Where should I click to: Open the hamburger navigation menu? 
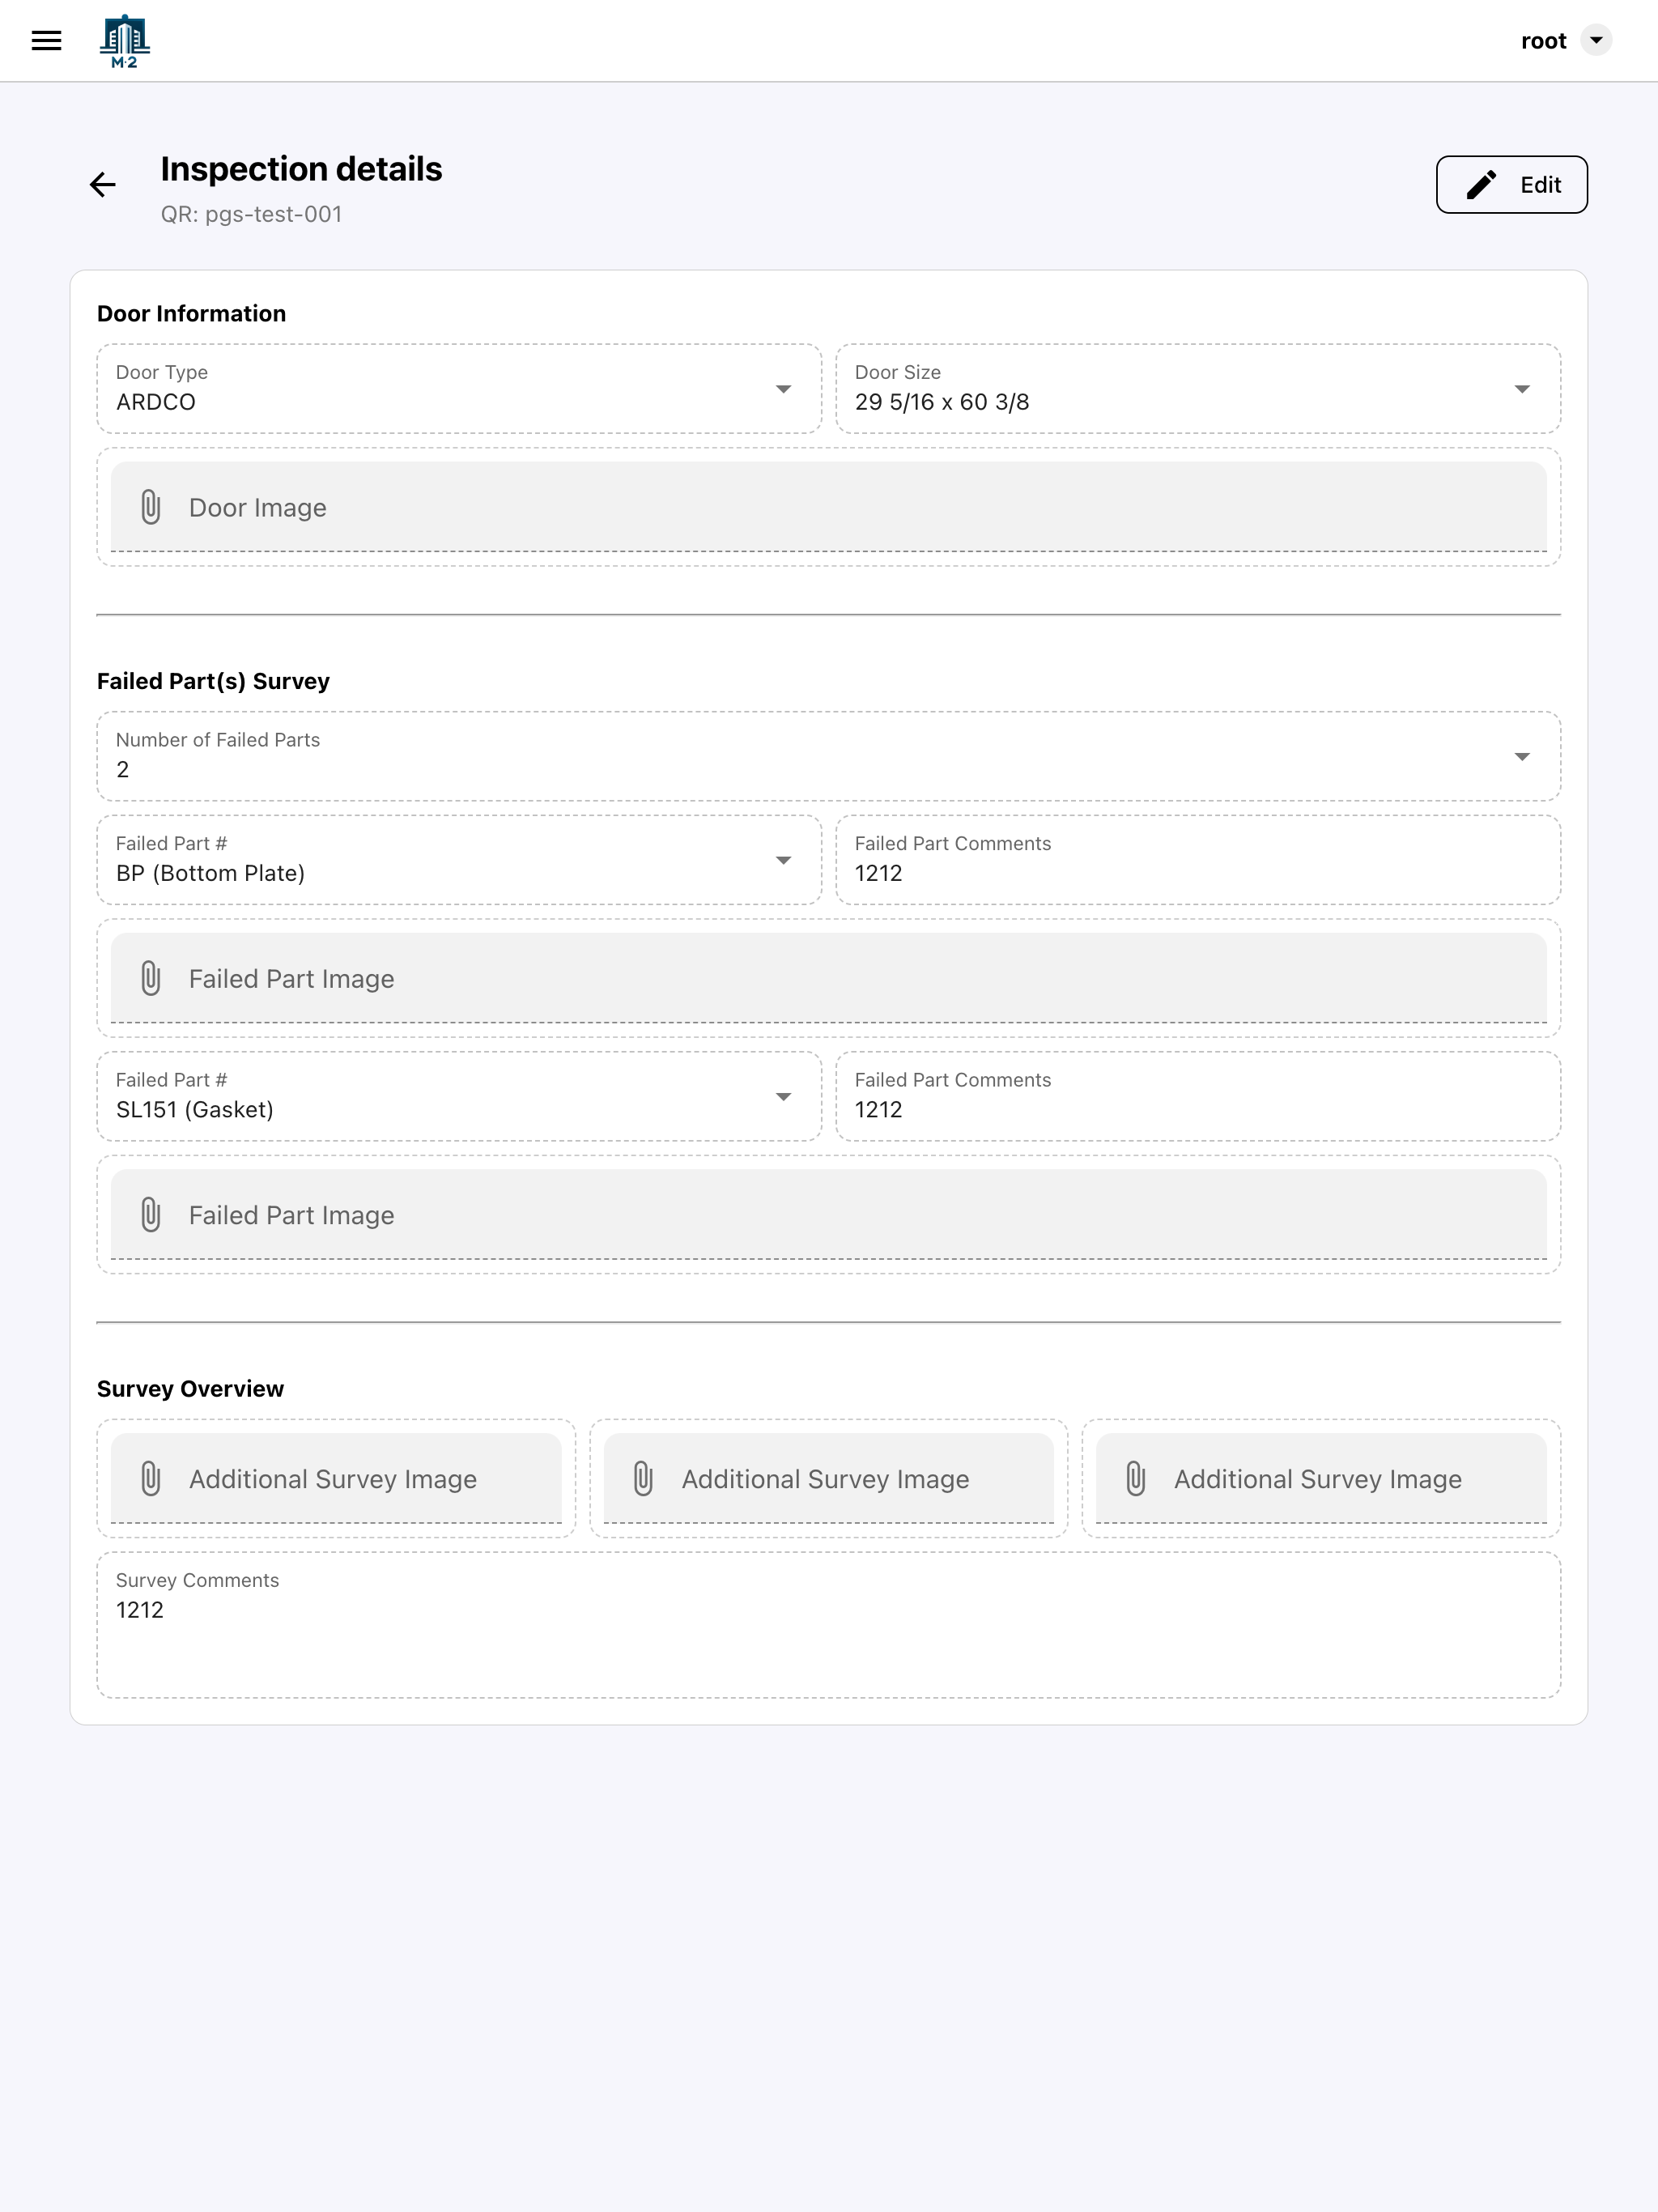pyautogui.click(x=46, y=41)
